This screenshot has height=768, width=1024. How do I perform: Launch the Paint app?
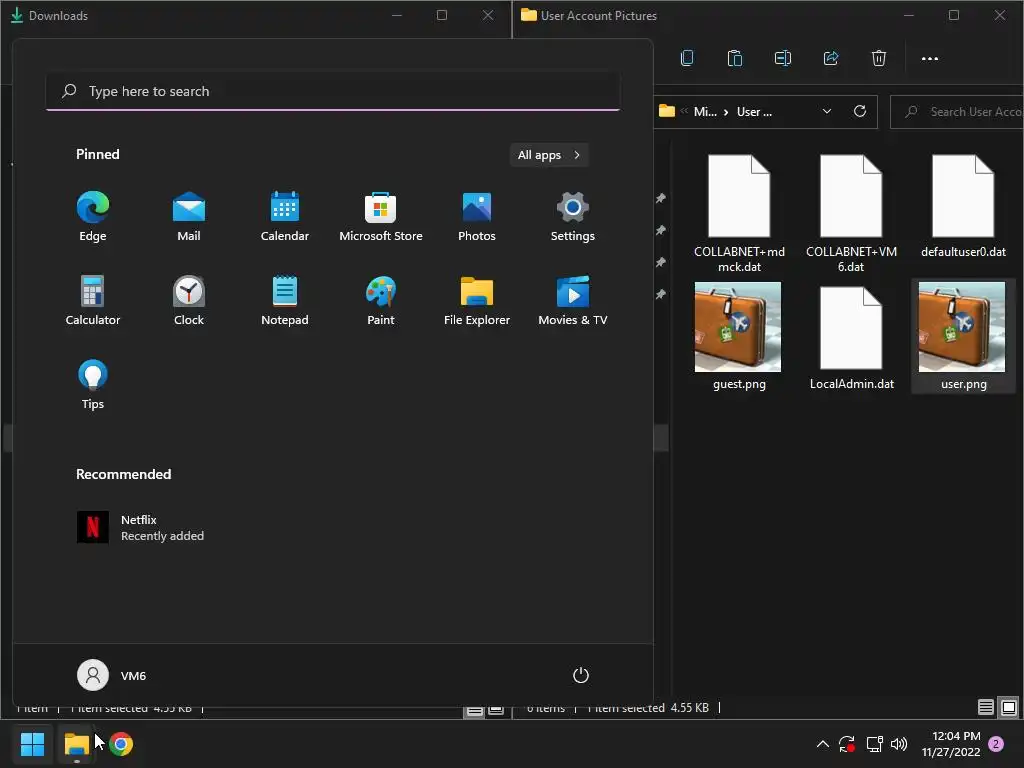coord(381,300)
